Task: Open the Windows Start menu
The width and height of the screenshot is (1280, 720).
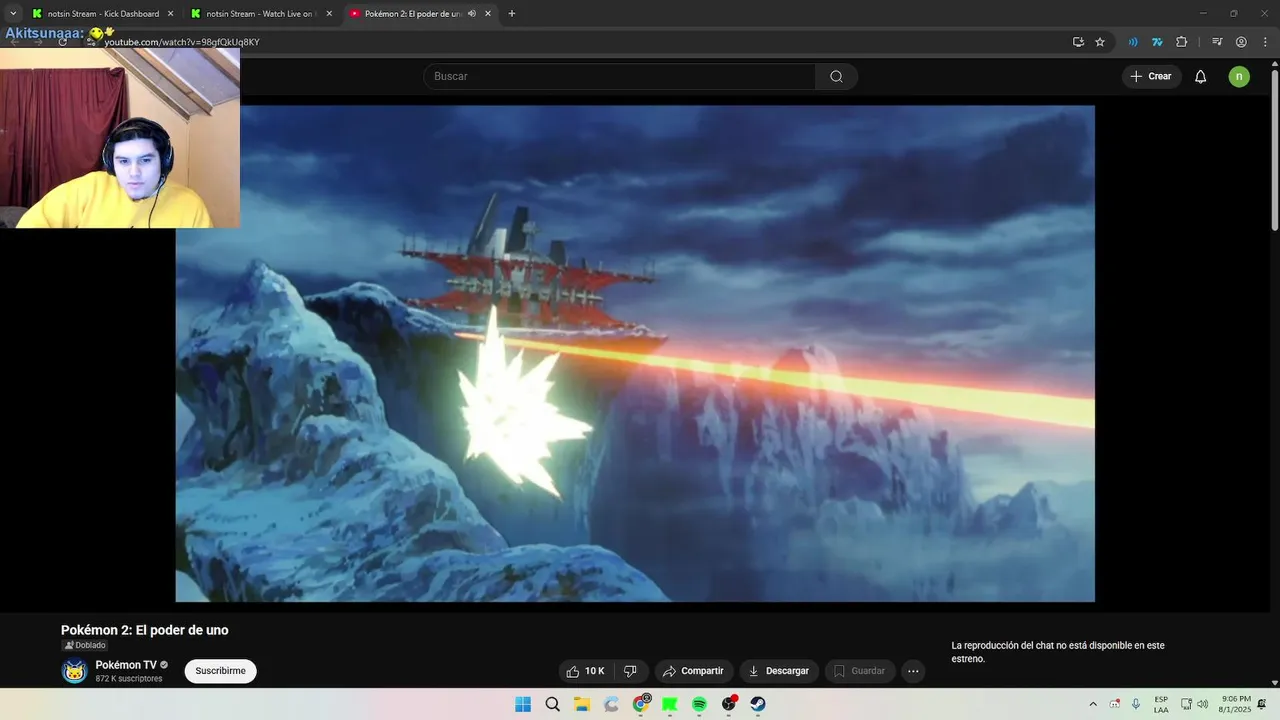Action: (523, 704)
